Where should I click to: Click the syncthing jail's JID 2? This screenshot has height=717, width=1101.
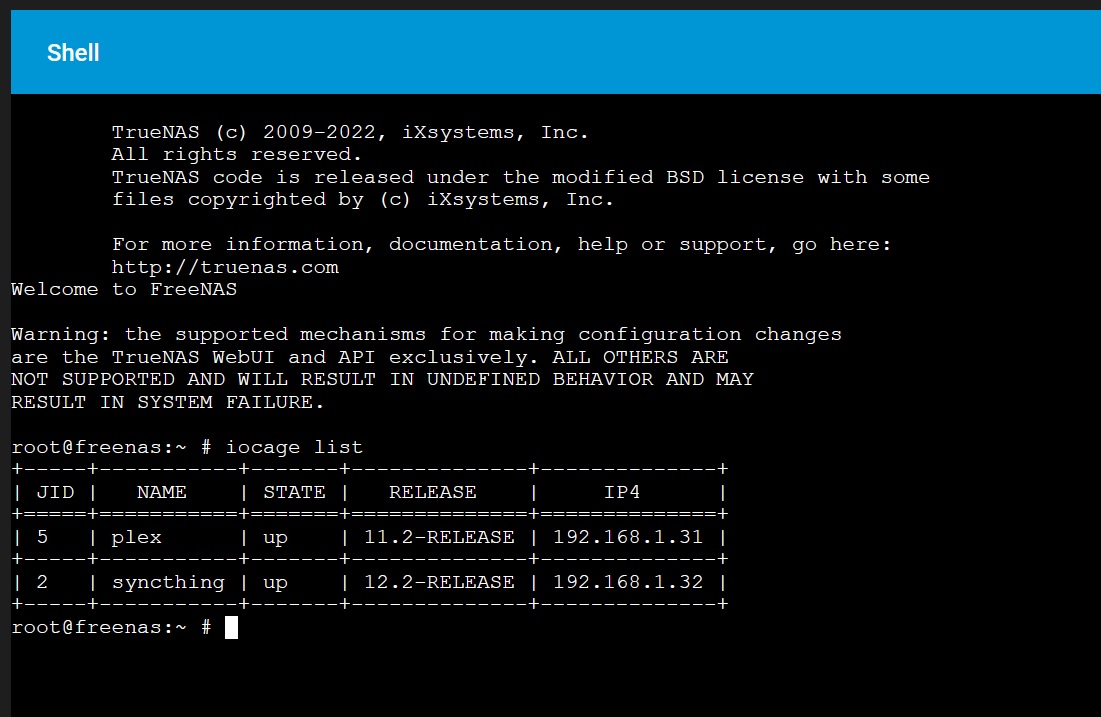[x=42, y=582]
